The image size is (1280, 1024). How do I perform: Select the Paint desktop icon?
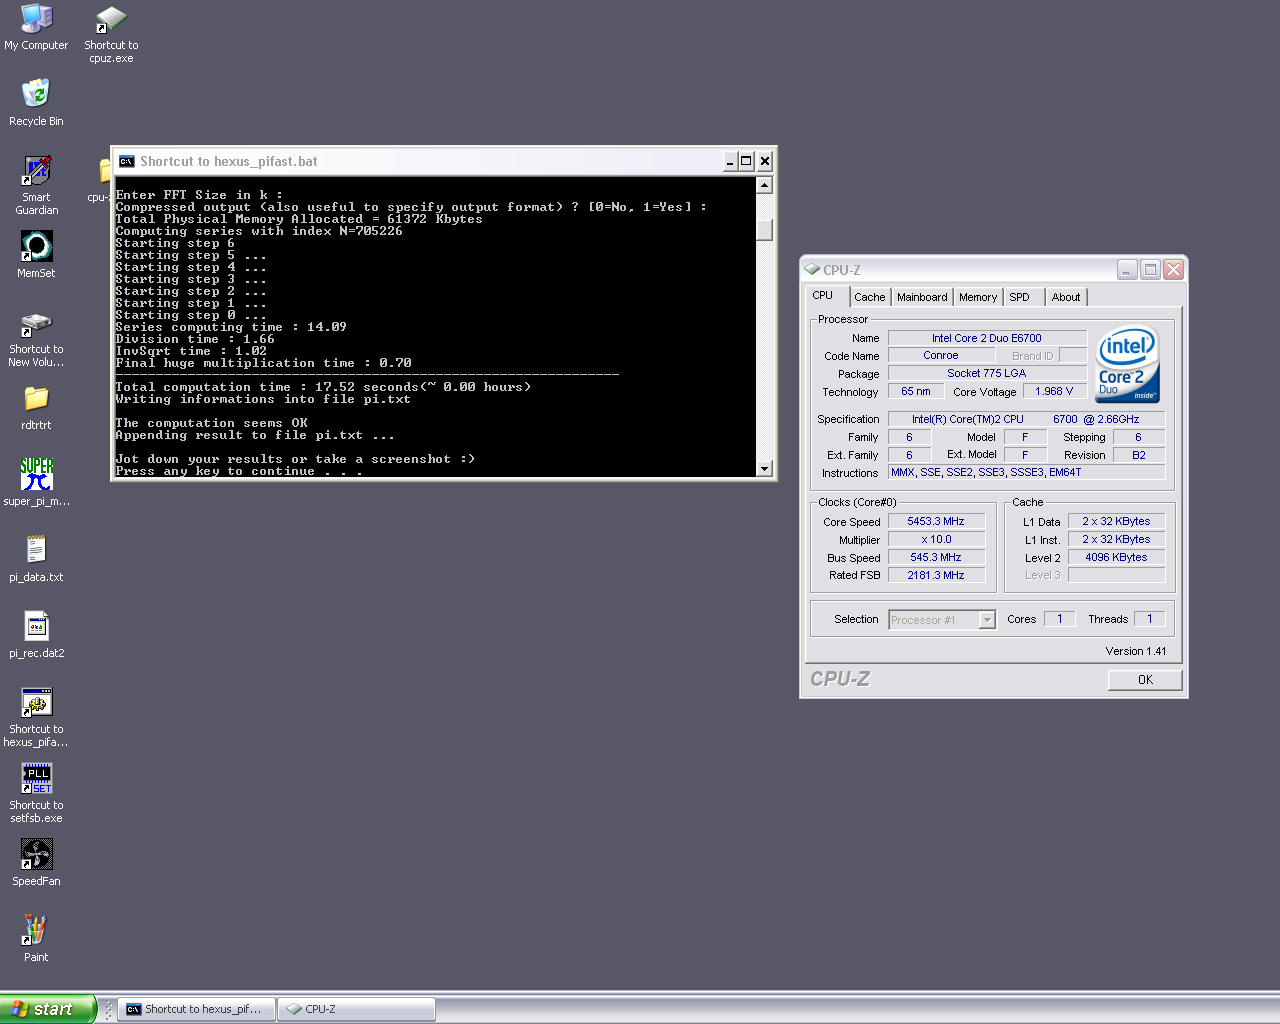point(36,938)
